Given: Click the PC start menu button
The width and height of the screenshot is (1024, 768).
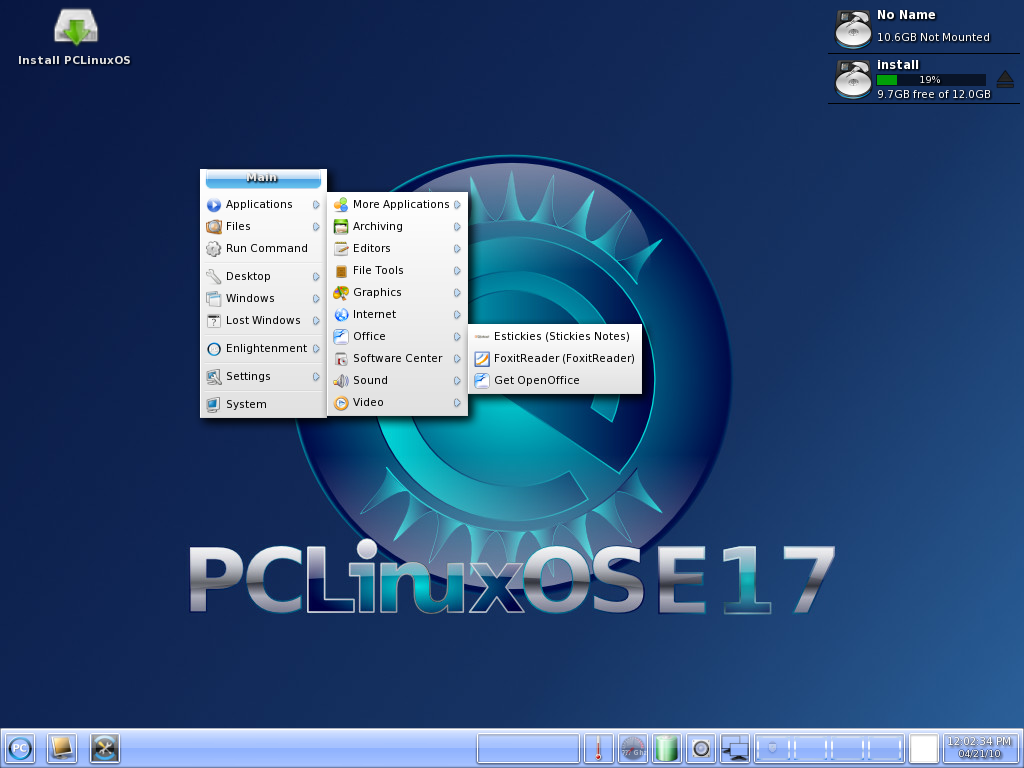Looking at the screenshot, I should point(20,748).
